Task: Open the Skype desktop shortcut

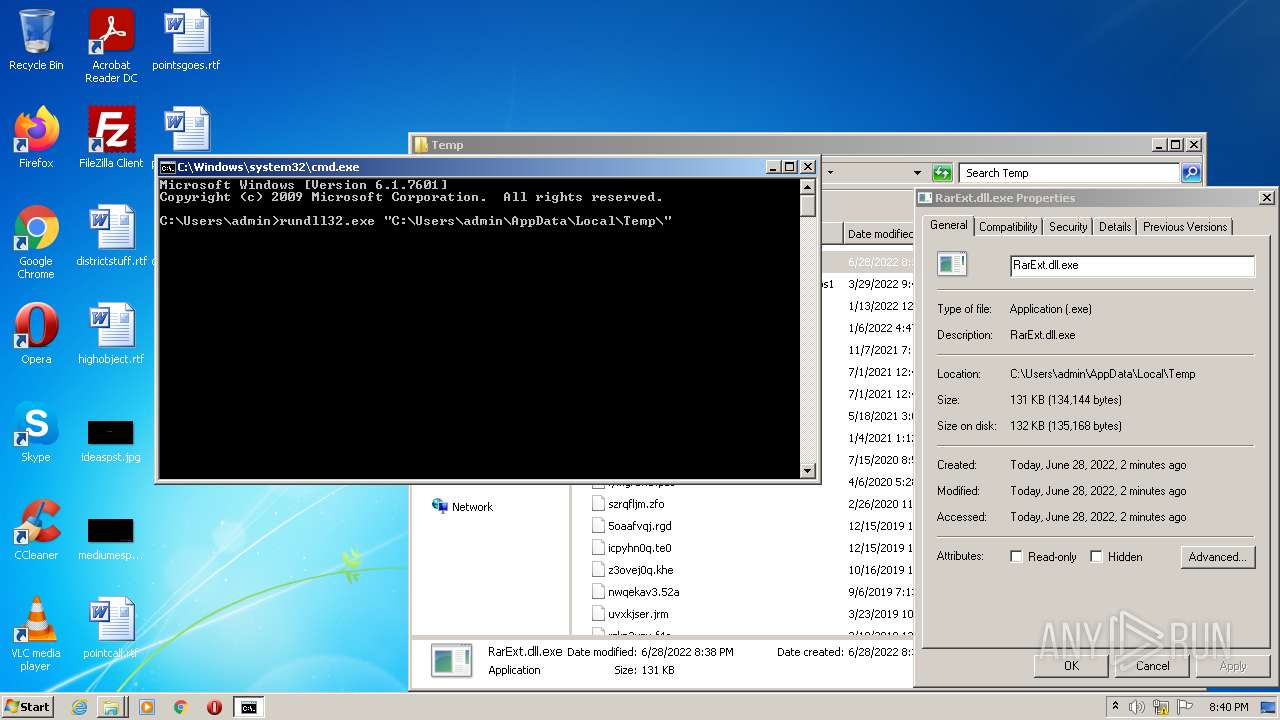Action: [x=36, y=432]
